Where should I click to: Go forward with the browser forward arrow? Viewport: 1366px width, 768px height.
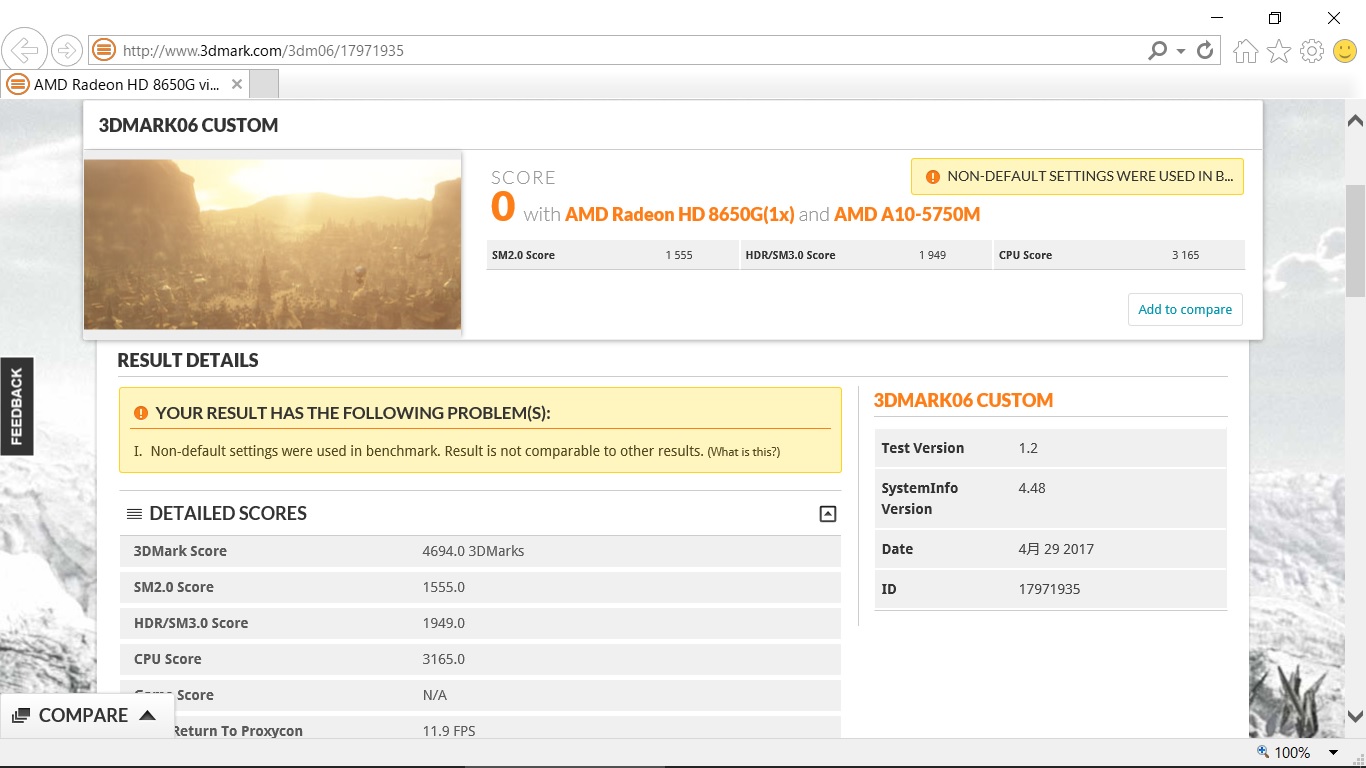tap(67, 50)
